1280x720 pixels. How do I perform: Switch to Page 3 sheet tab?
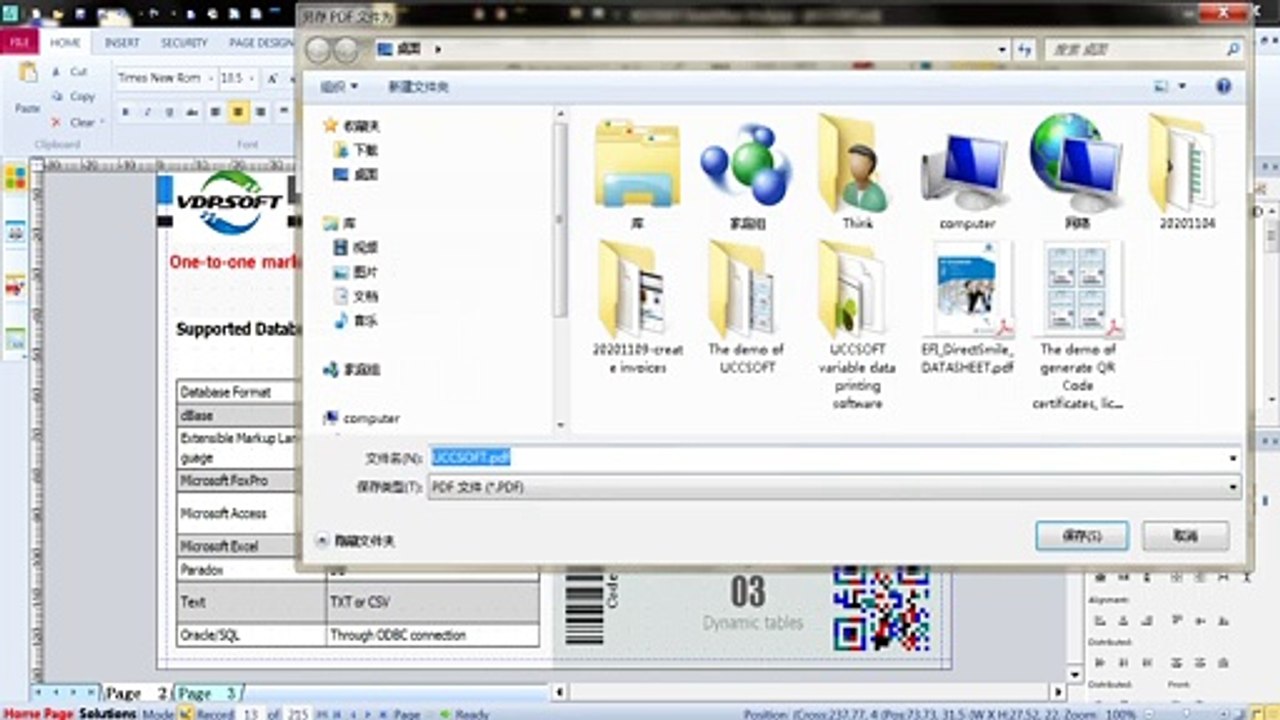(x=208, y=693)
